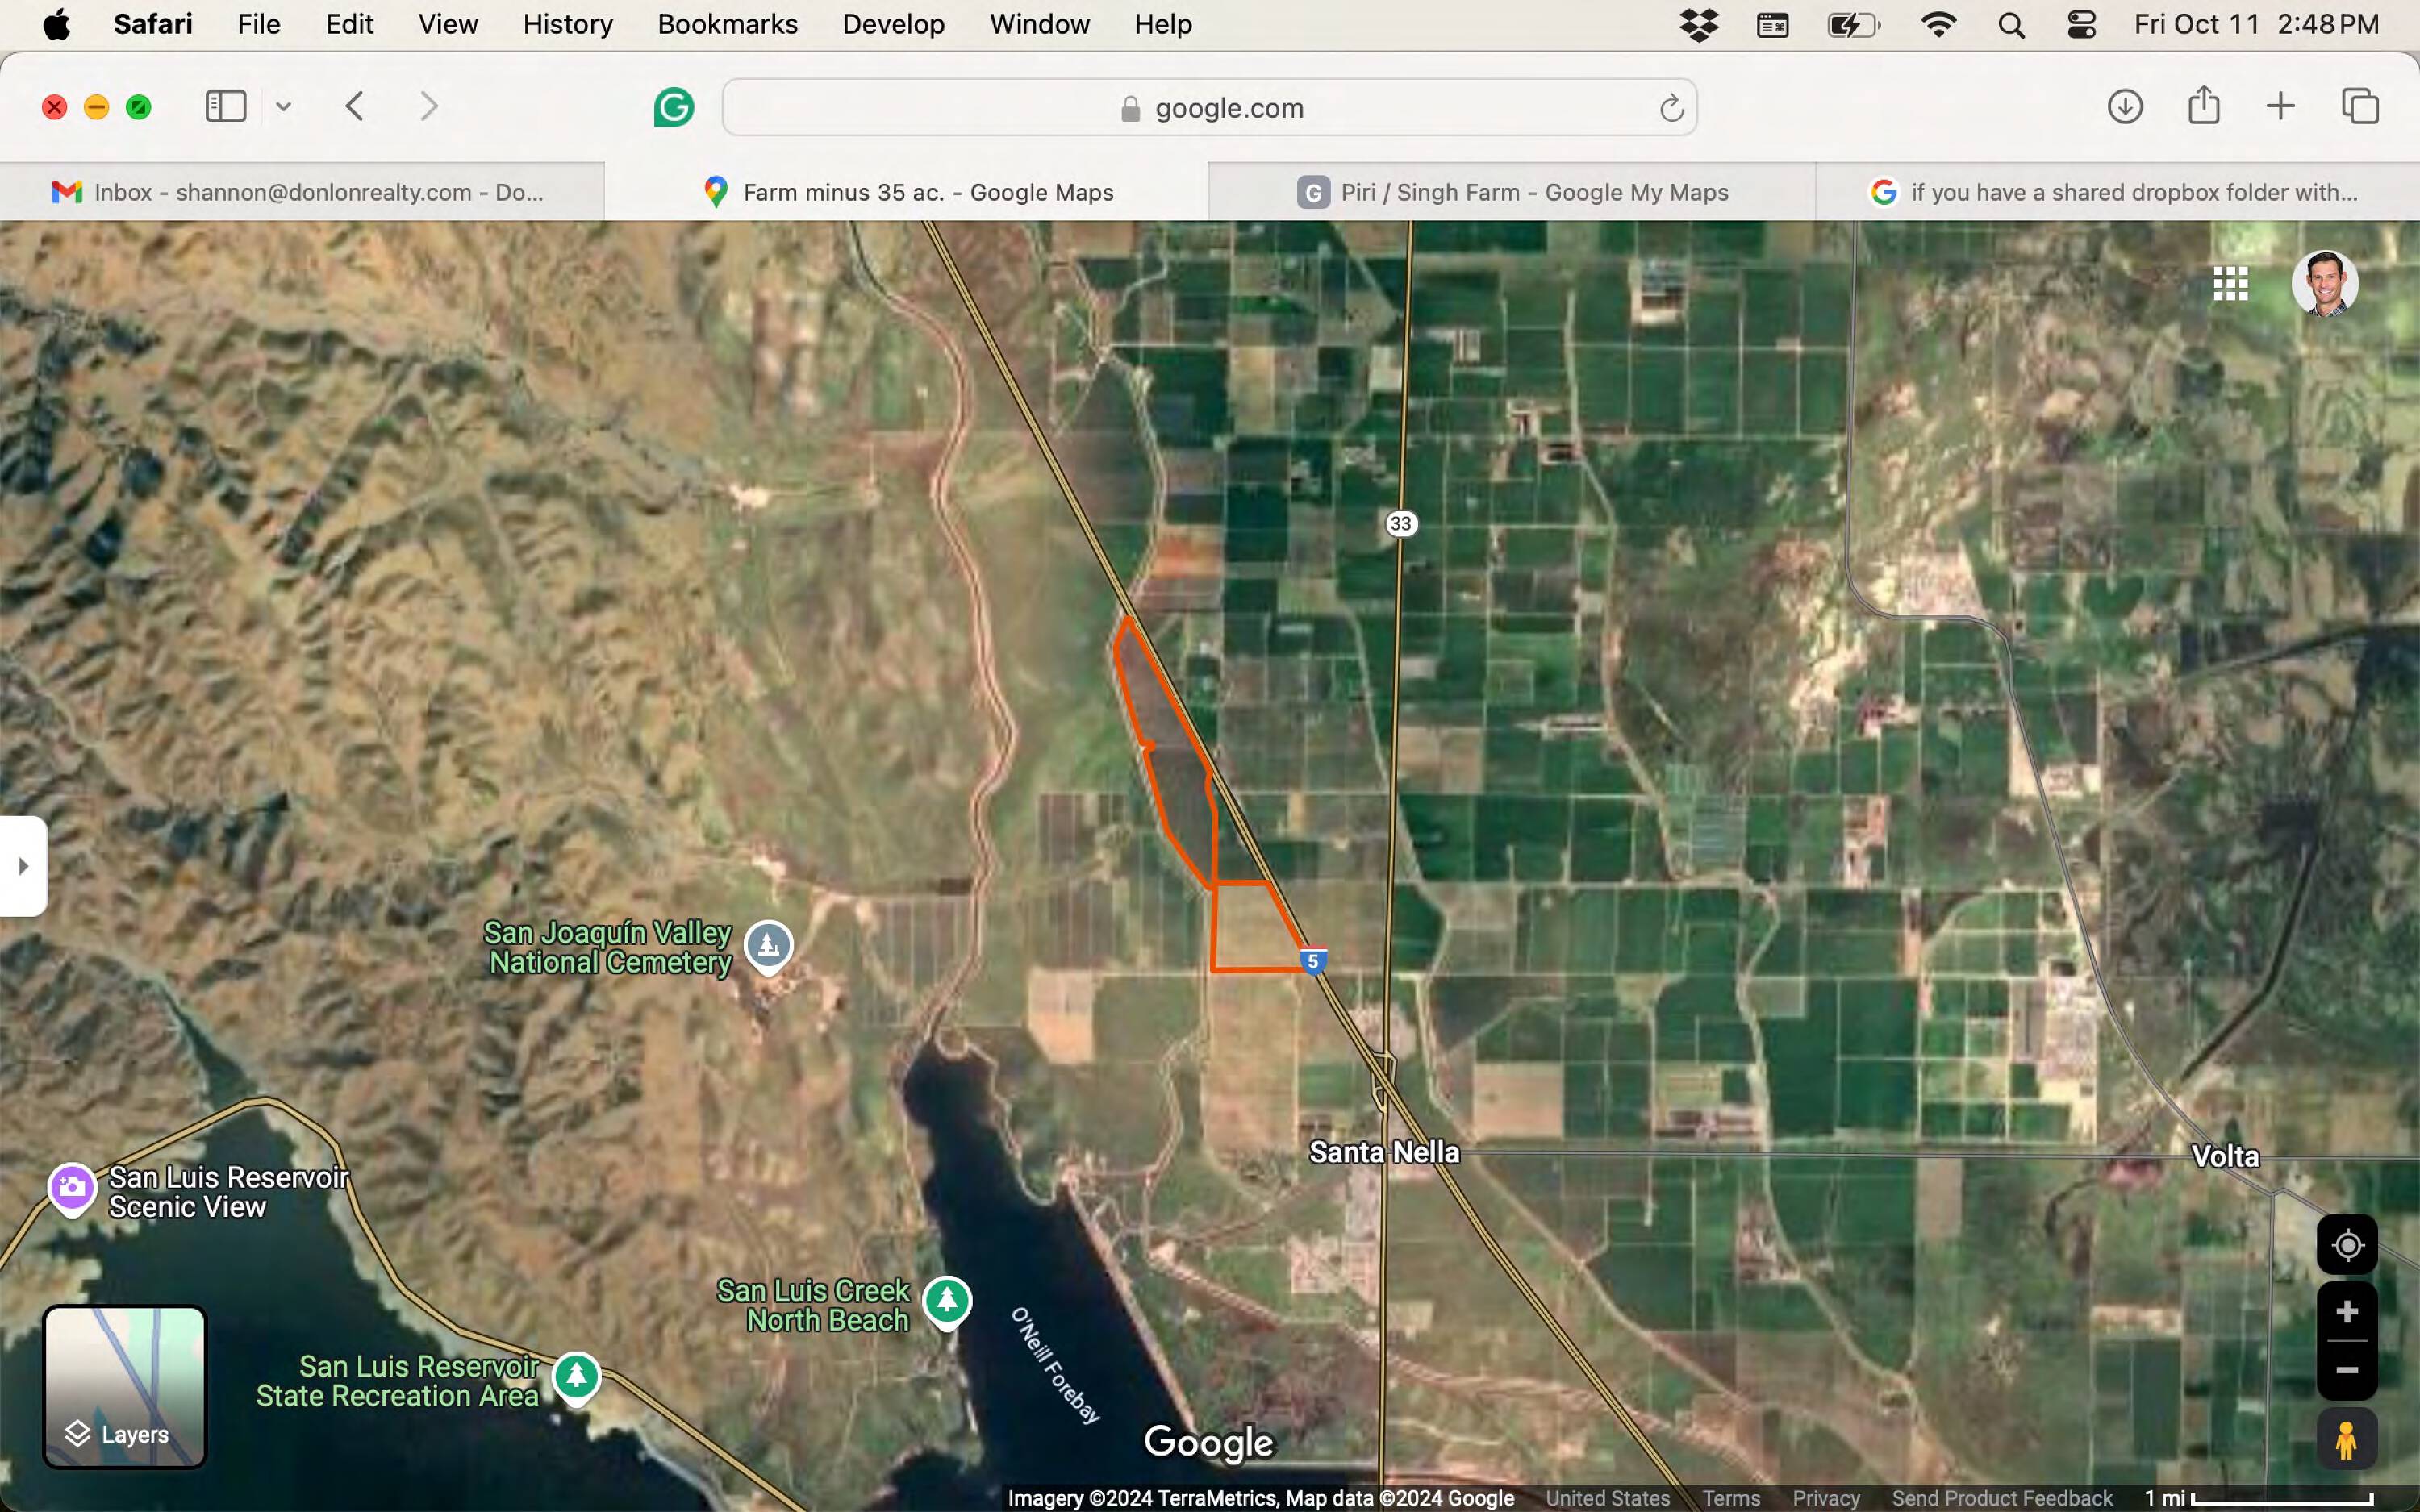Click the locate my position button

pos(2346,1245)
